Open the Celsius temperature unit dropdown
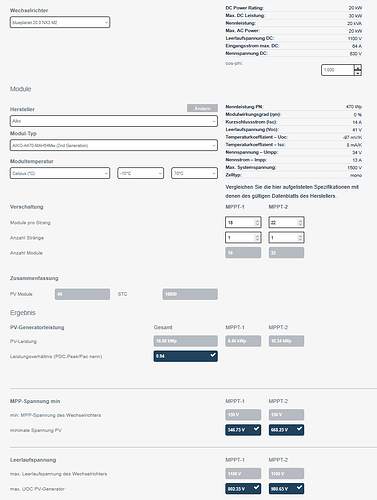This screenshot has height=500, width=377. click(x=60, y=173)
